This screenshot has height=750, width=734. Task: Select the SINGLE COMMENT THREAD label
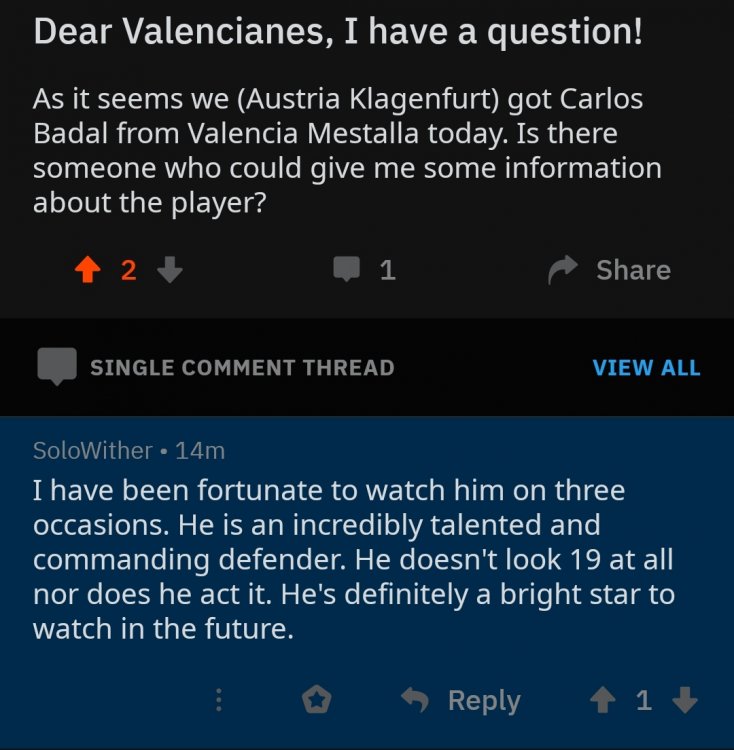242,367
